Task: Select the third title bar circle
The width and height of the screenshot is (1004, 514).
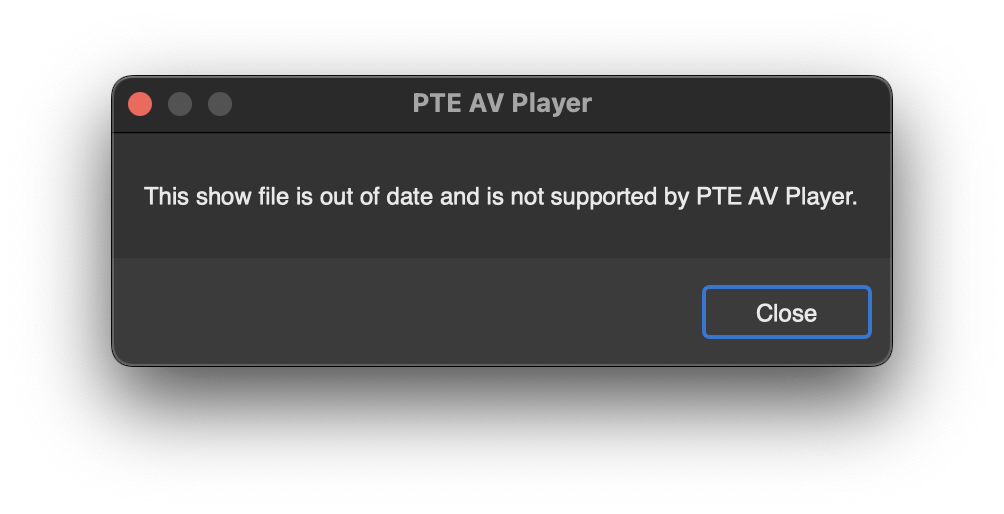Action: click(x=220, y=104)
